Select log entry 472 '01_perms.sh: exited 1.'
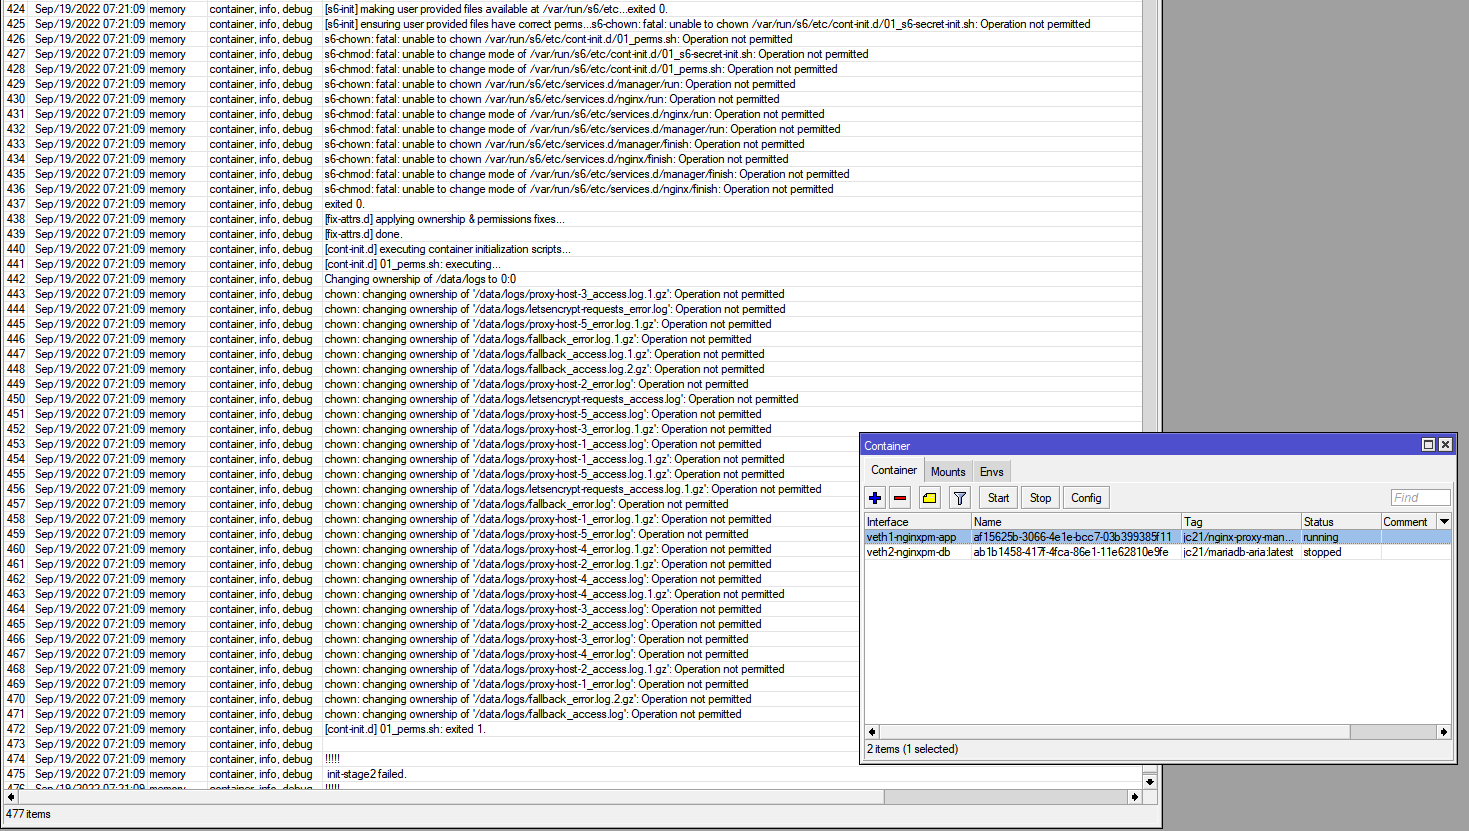The image size is (1469, 831). 571,729
